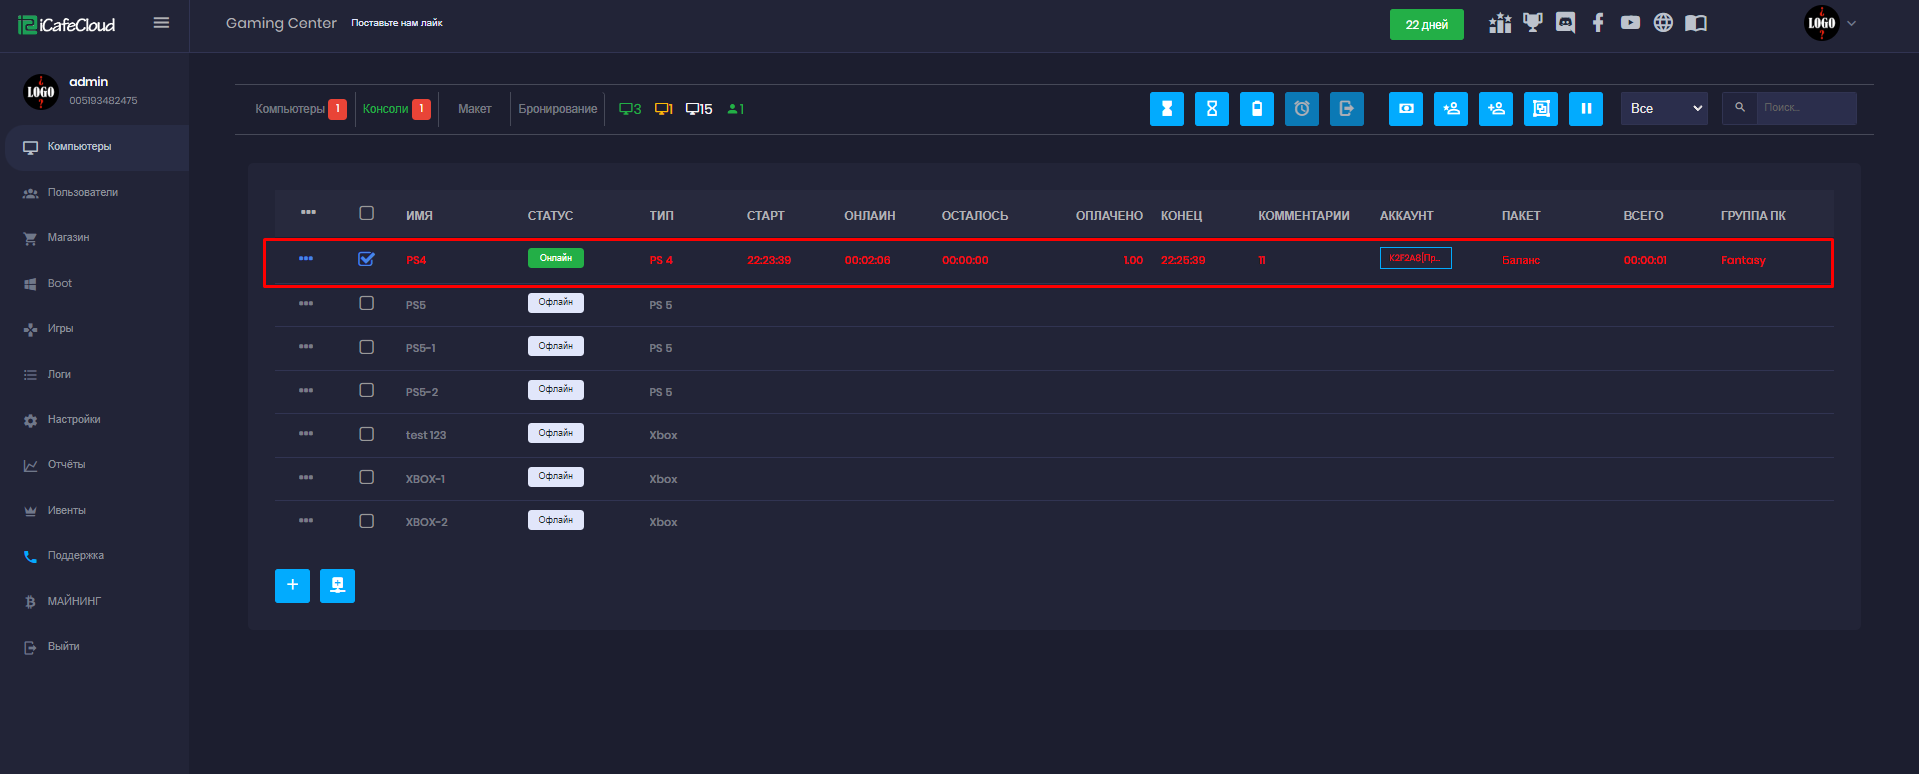
Task: Click the white monitor count 15 indicator
Action: pyautogui.click(x=699, y=109)
